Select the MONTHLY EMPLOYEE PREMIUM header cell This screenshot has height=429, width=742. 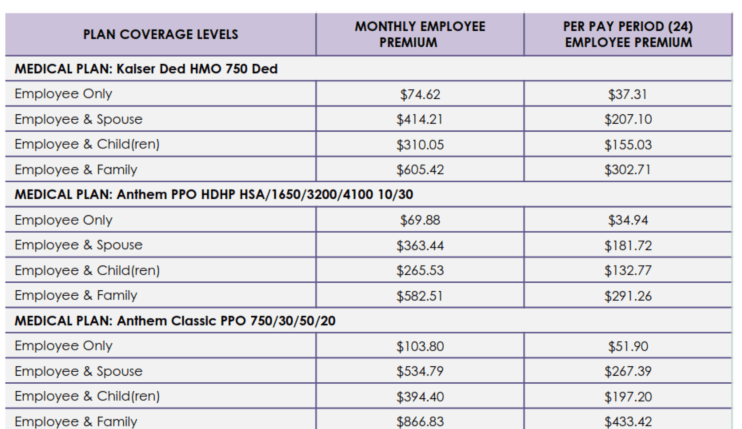pos(419,35)
